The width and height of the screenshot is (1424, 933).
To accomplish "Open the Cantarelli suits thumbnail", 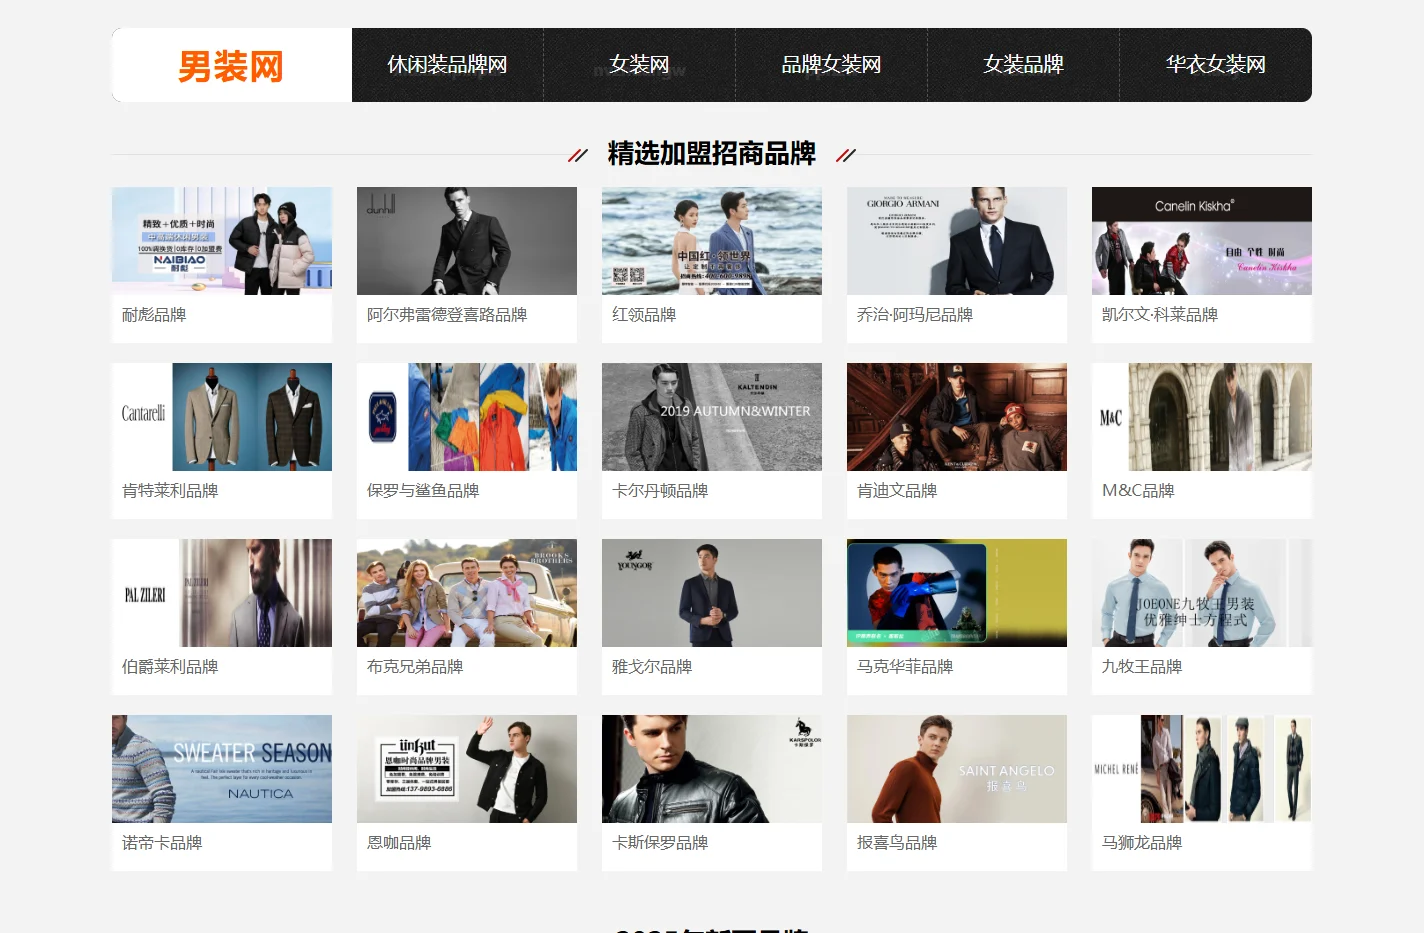I will [222, 417].
